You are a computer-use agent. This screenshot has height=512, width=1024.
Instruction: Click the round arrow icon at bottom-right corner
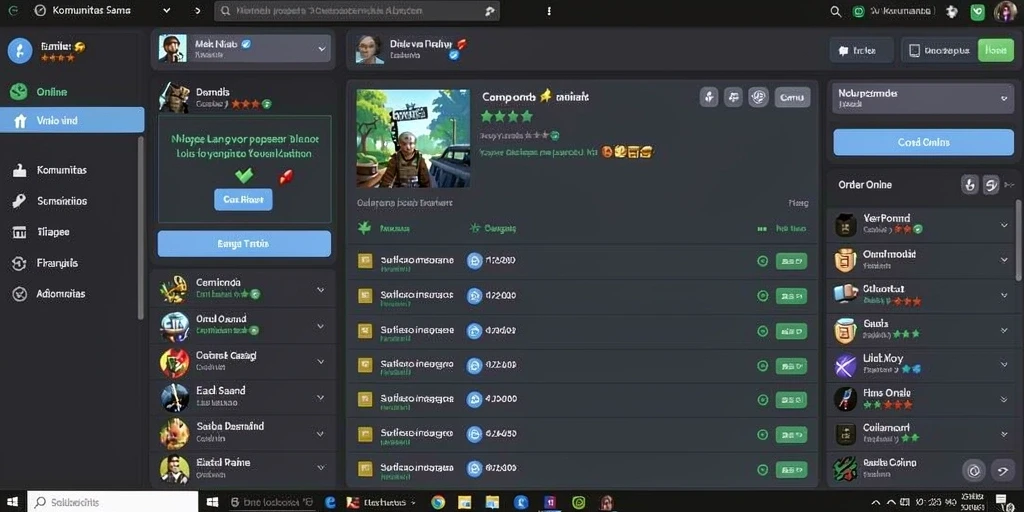click(x=1002, y=470)
